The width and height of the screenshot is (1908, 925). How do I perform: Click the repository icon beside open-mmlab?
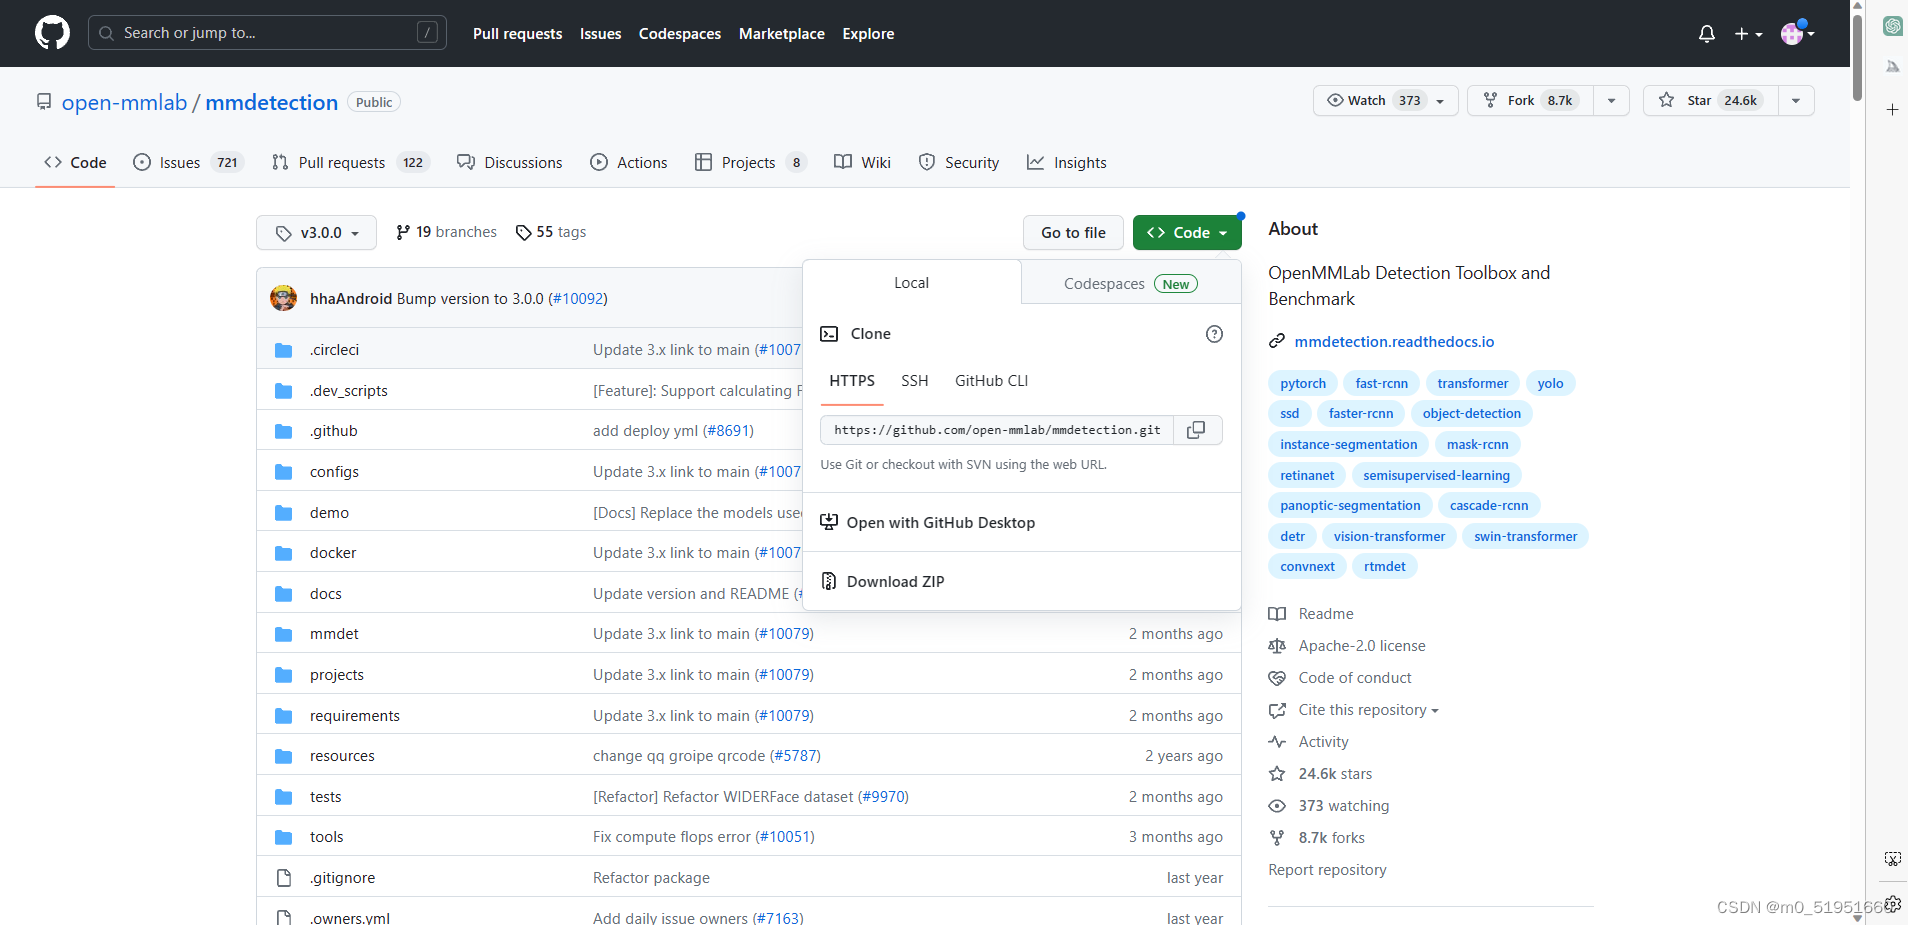[x=44, y=102]
